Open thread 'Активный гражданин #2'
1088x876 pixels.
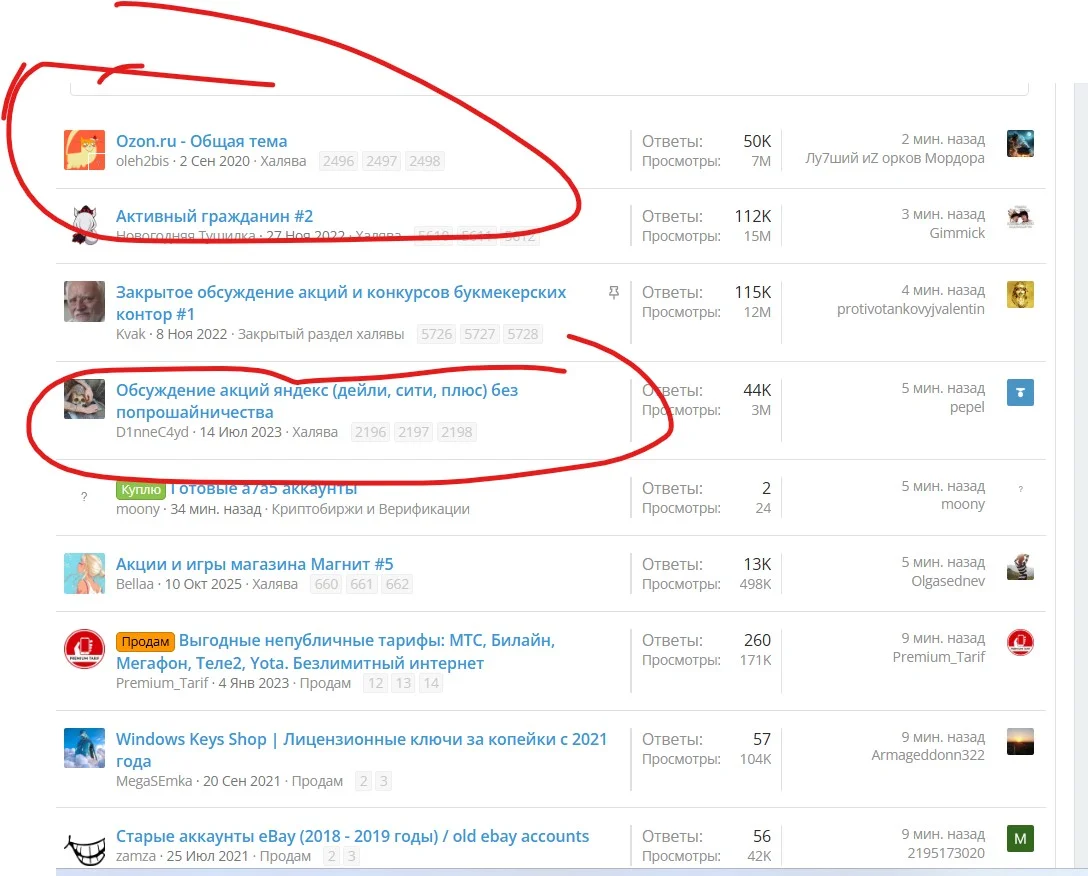214,216
